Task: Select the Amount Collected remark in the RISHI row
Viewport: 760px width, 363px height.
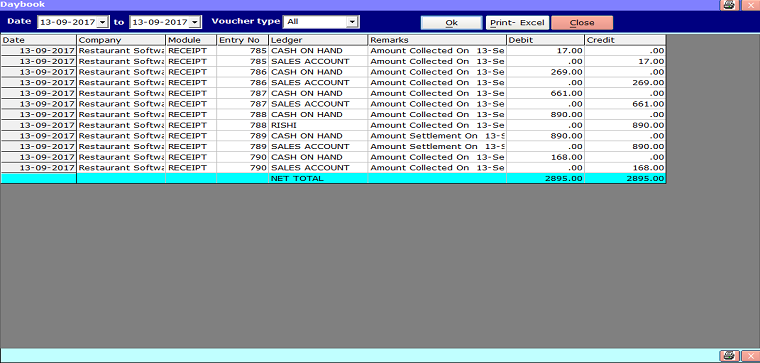Action: click(437, 125)
